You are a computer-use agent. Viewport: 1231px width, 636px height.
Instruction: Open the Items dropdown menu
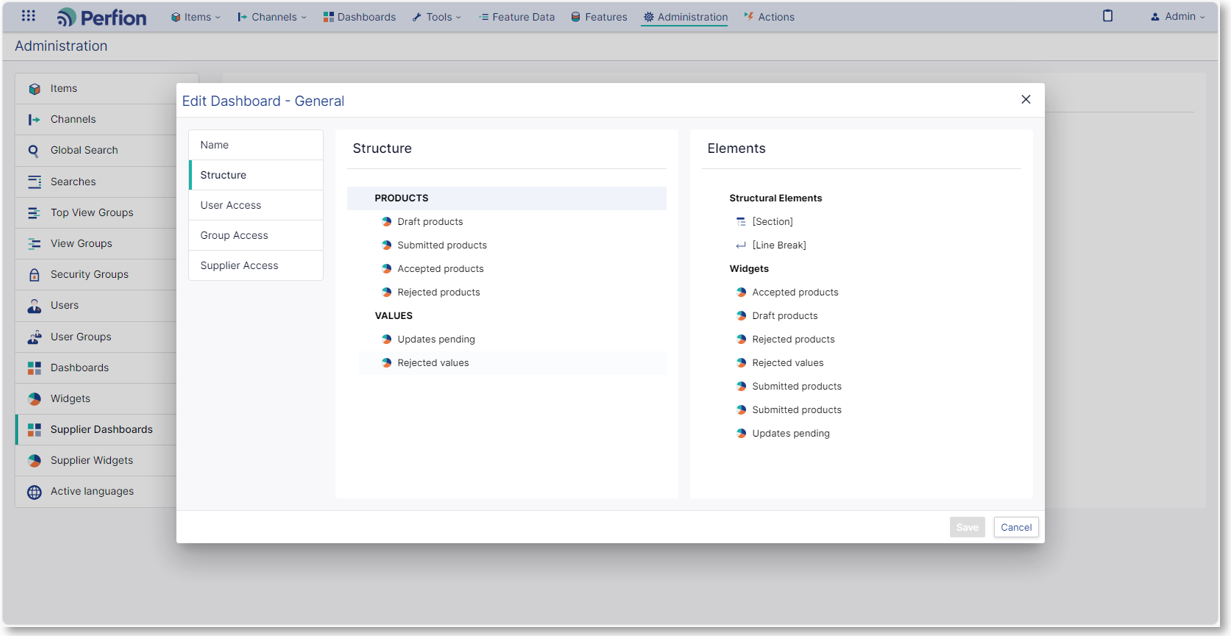pos(196,17)
